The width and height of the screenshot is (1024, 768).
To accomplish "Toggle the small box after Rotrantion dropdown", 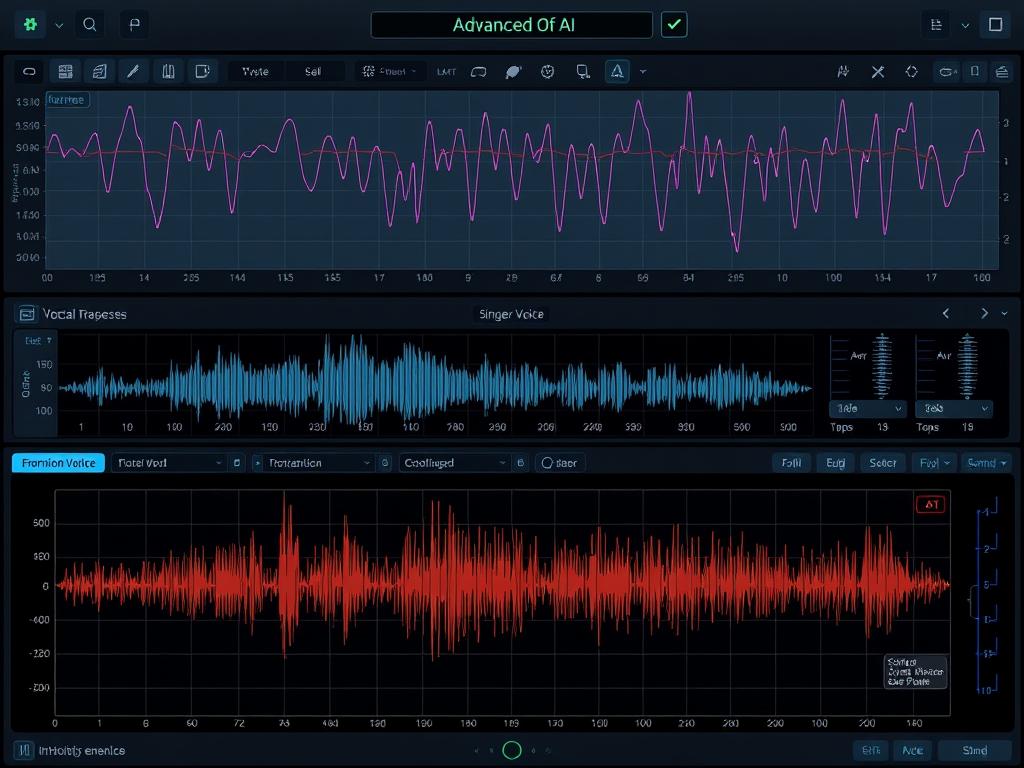I will pyautogui.click(x=385, y=463).
